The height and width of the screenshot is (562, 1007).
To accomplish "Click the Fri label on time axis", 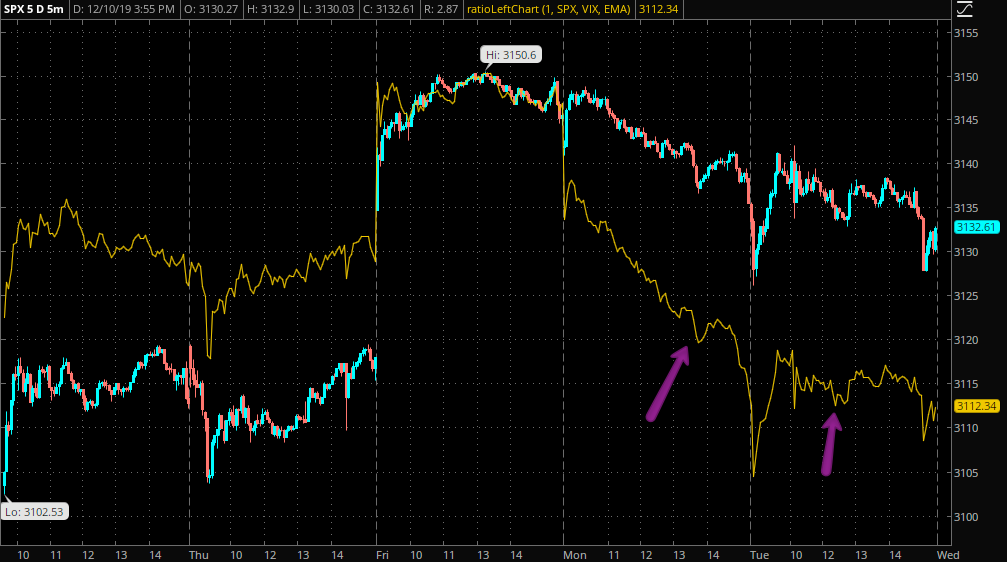I will [382, 555].
